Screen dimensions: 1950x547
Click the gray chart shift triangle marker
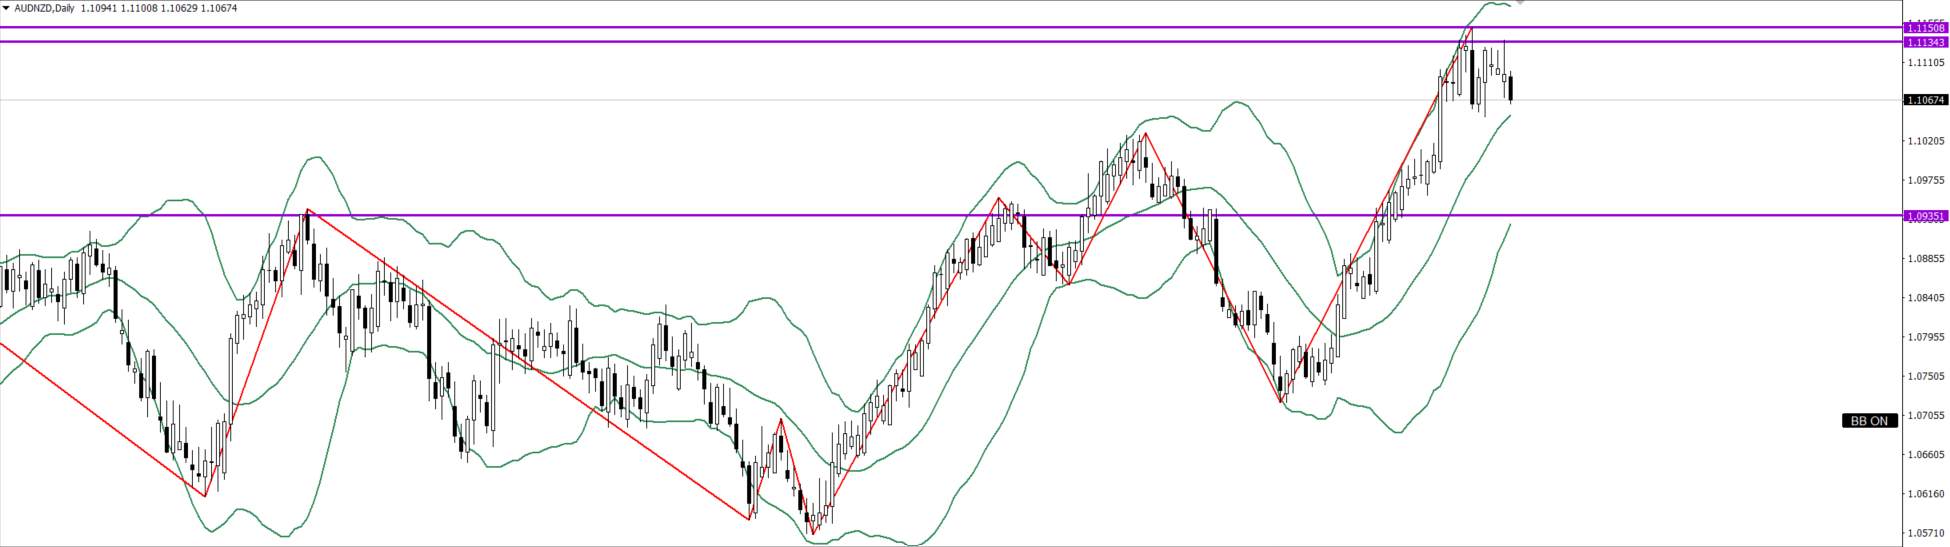point(1519,3)
